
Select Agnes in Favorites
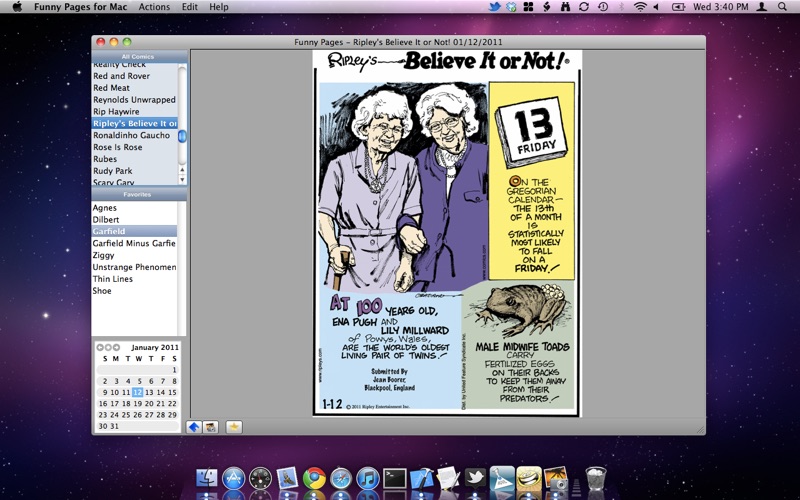click(x=134, y=208)
